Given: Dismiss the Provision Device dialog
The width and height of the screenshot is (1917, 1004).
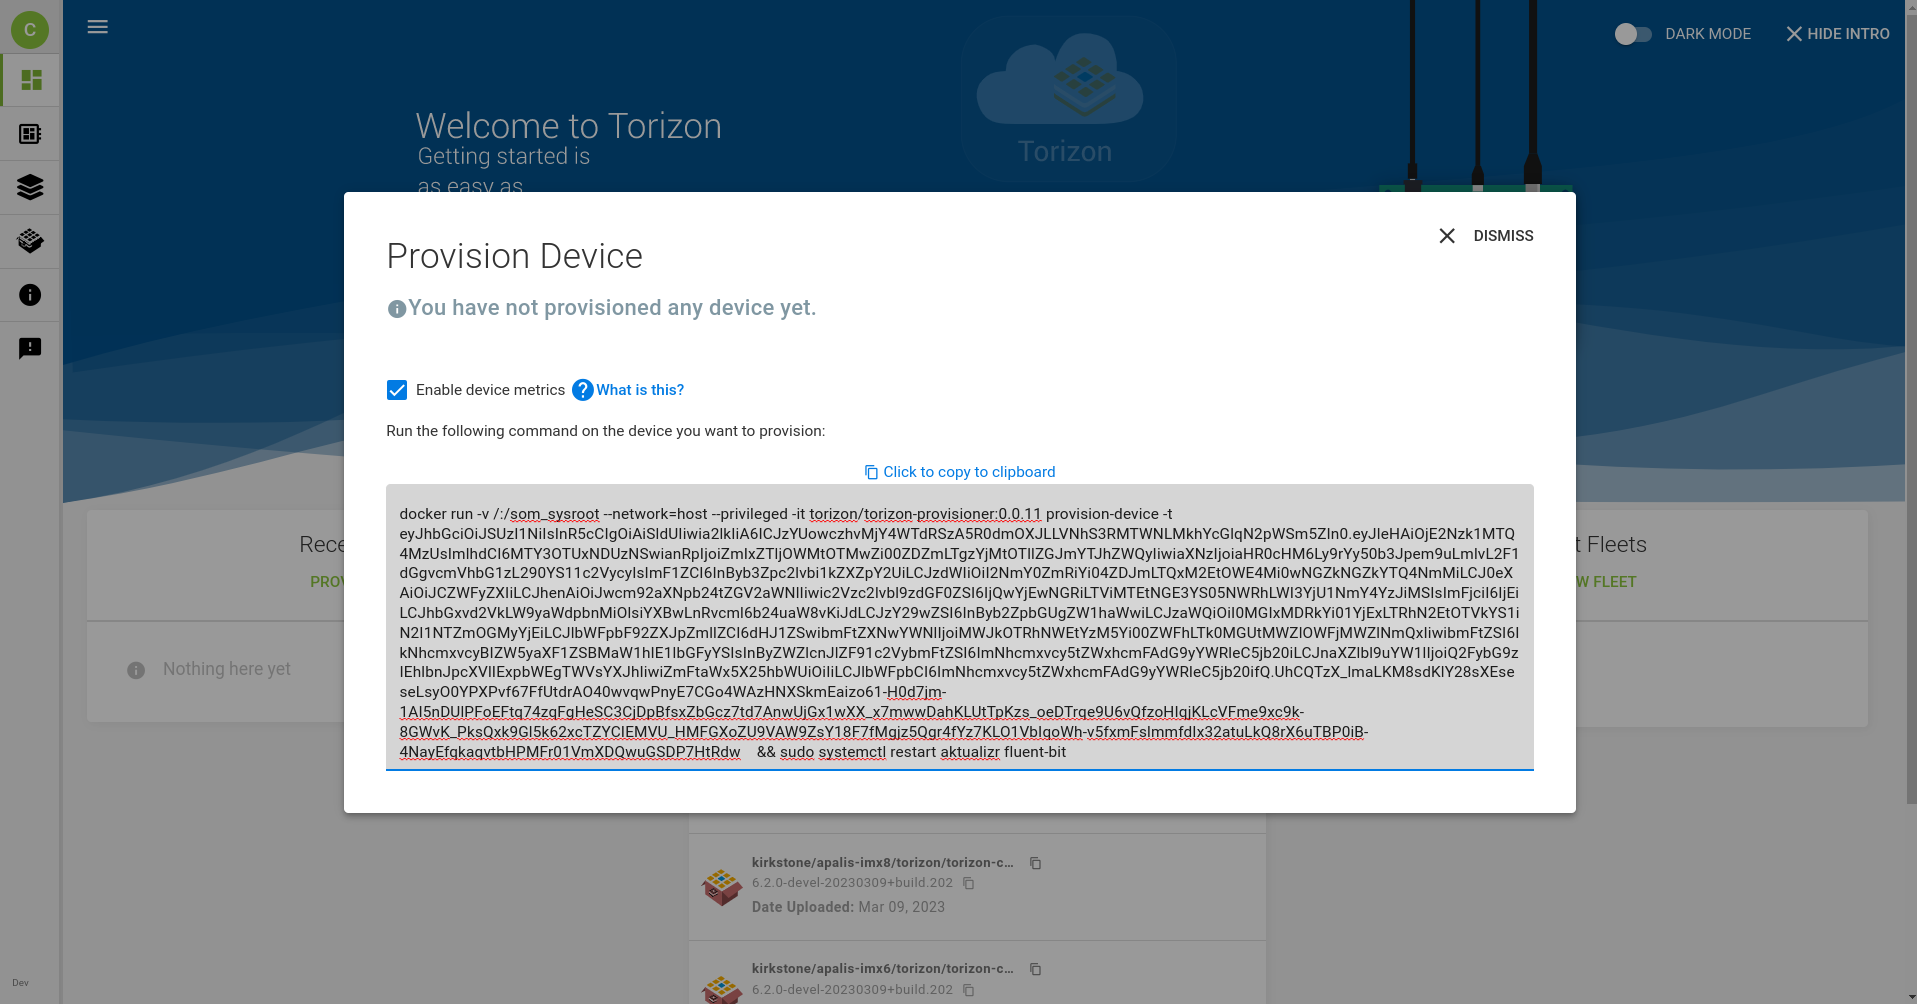Looking at the screenshot, I should pos(1486,236).
